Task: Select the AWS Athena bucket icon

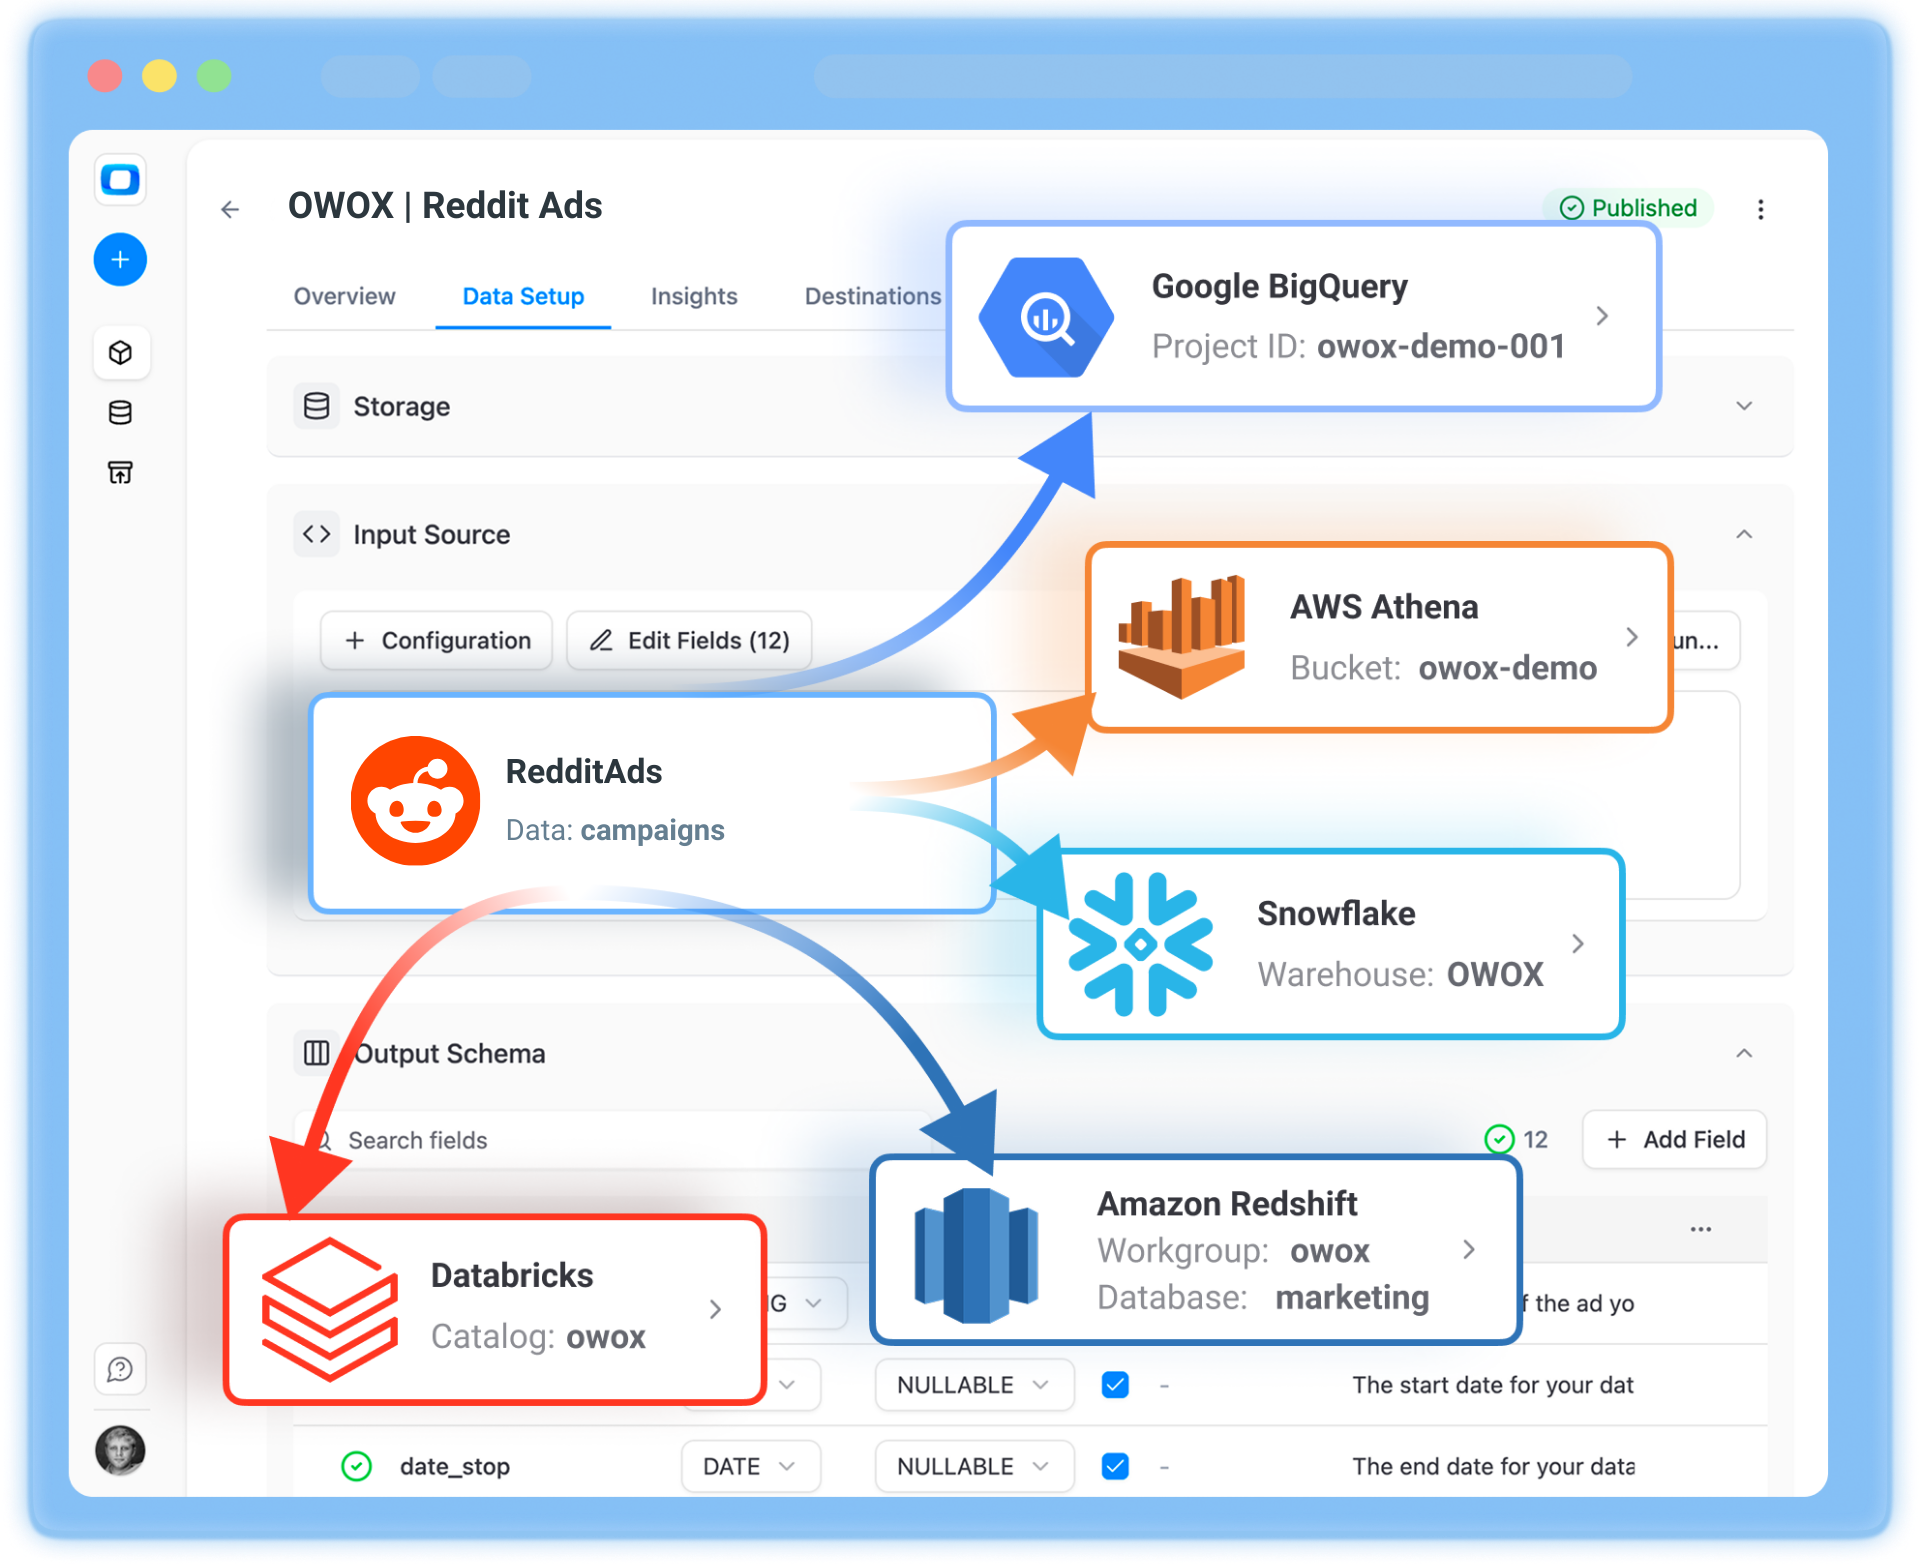Action: 1181,637
